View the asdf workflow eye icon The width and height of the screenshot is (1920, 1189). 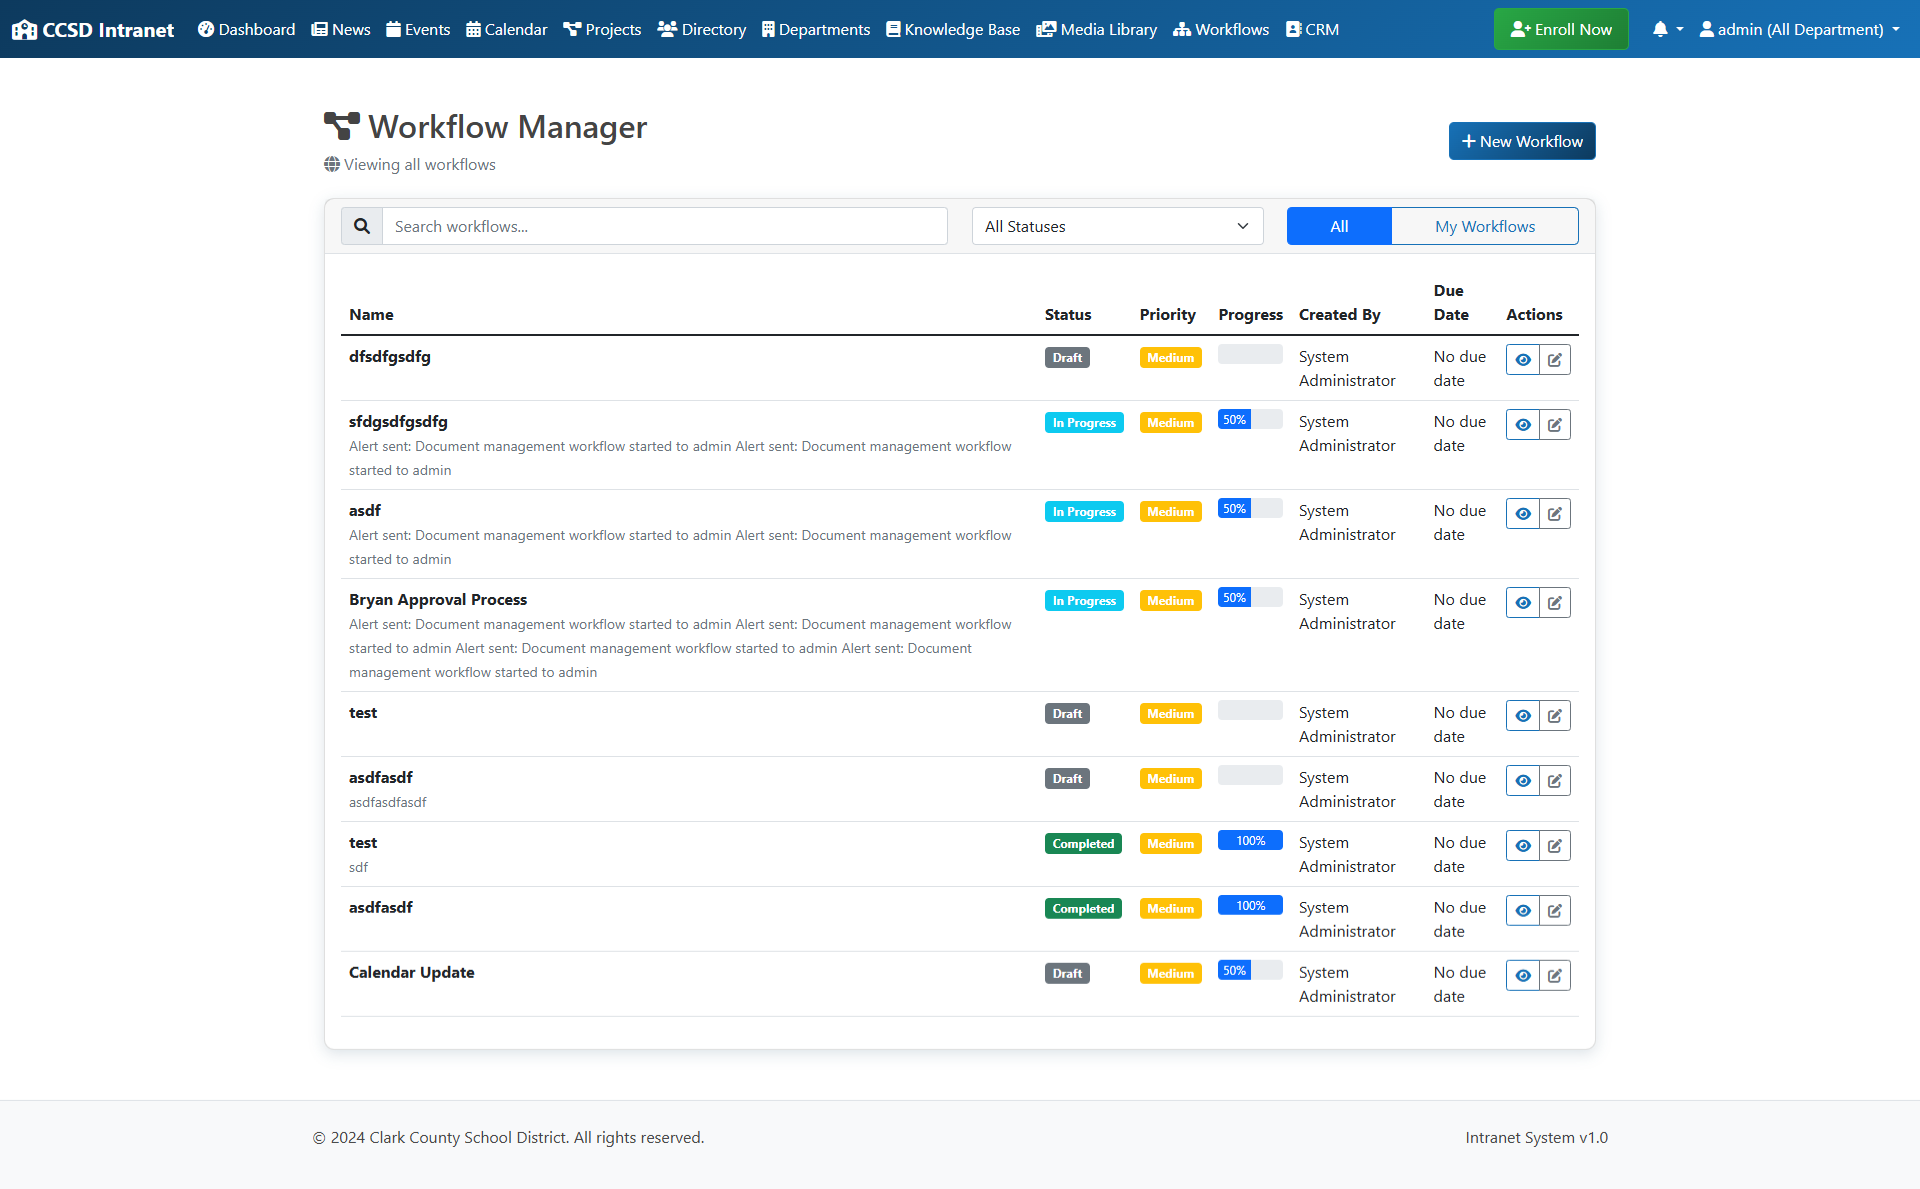click(1522, 513)
